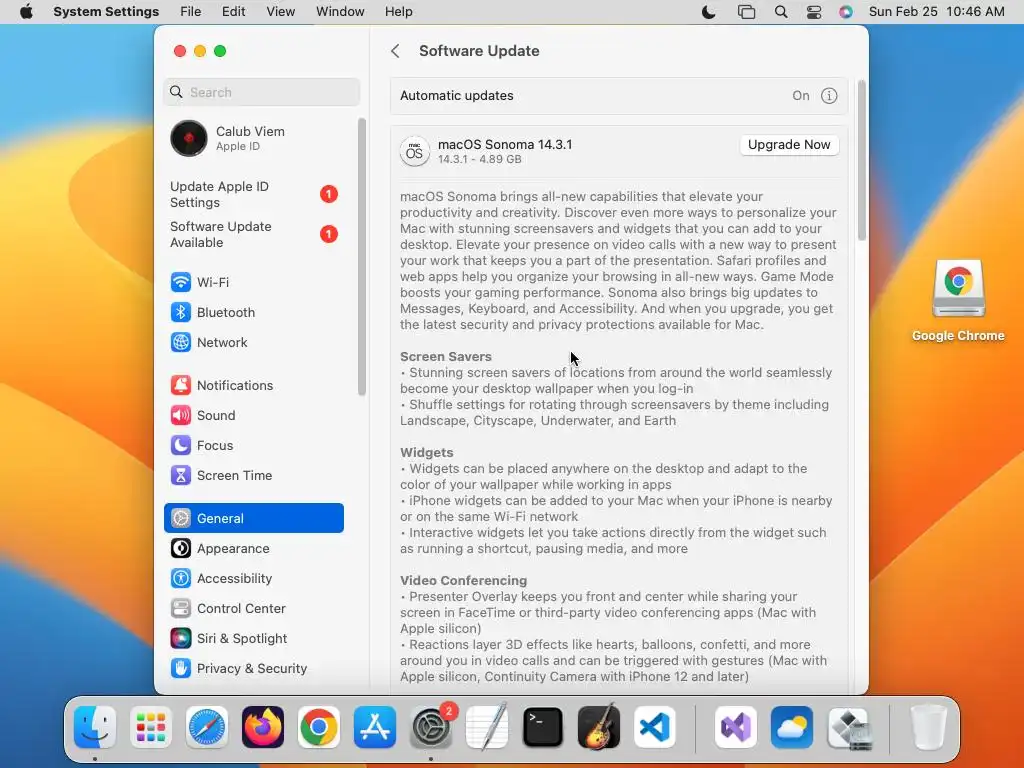1024x768 pixels.
Task: Open the Window menu
Action: (x=340, y=12)
